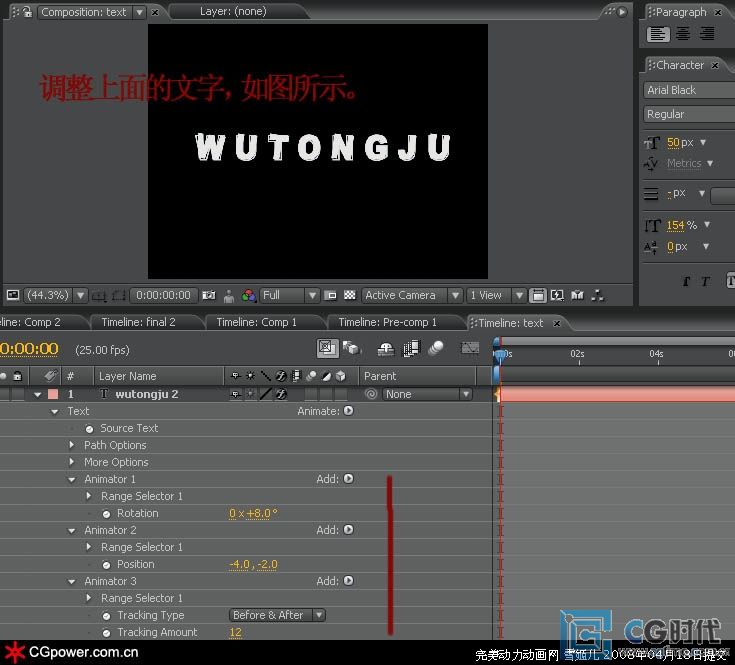Toggle lock on Composition viewer panel
The image size is (735, 665).
(x=28, y=12)
